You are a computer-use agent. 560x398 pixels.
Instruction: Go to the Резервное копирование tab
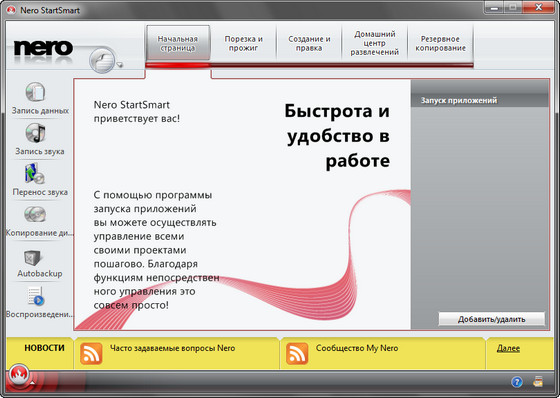pyautogui.click(x=440, y=43)
